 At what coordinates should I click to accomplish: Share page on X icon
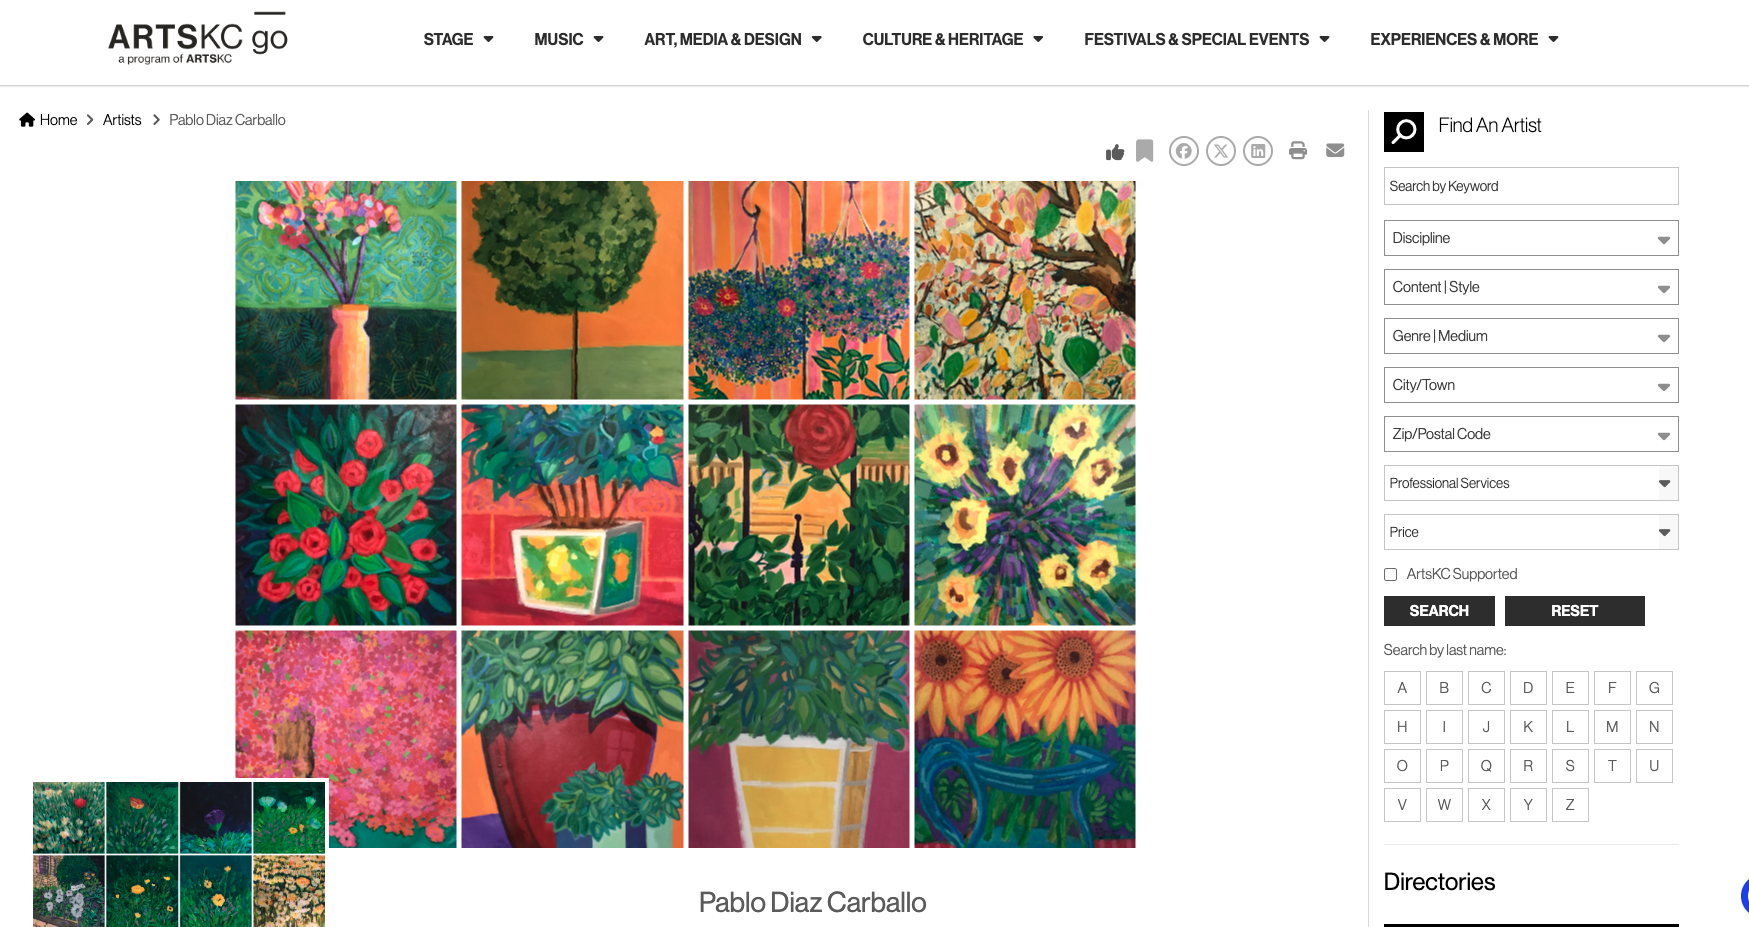click(x=1221, y=151)
